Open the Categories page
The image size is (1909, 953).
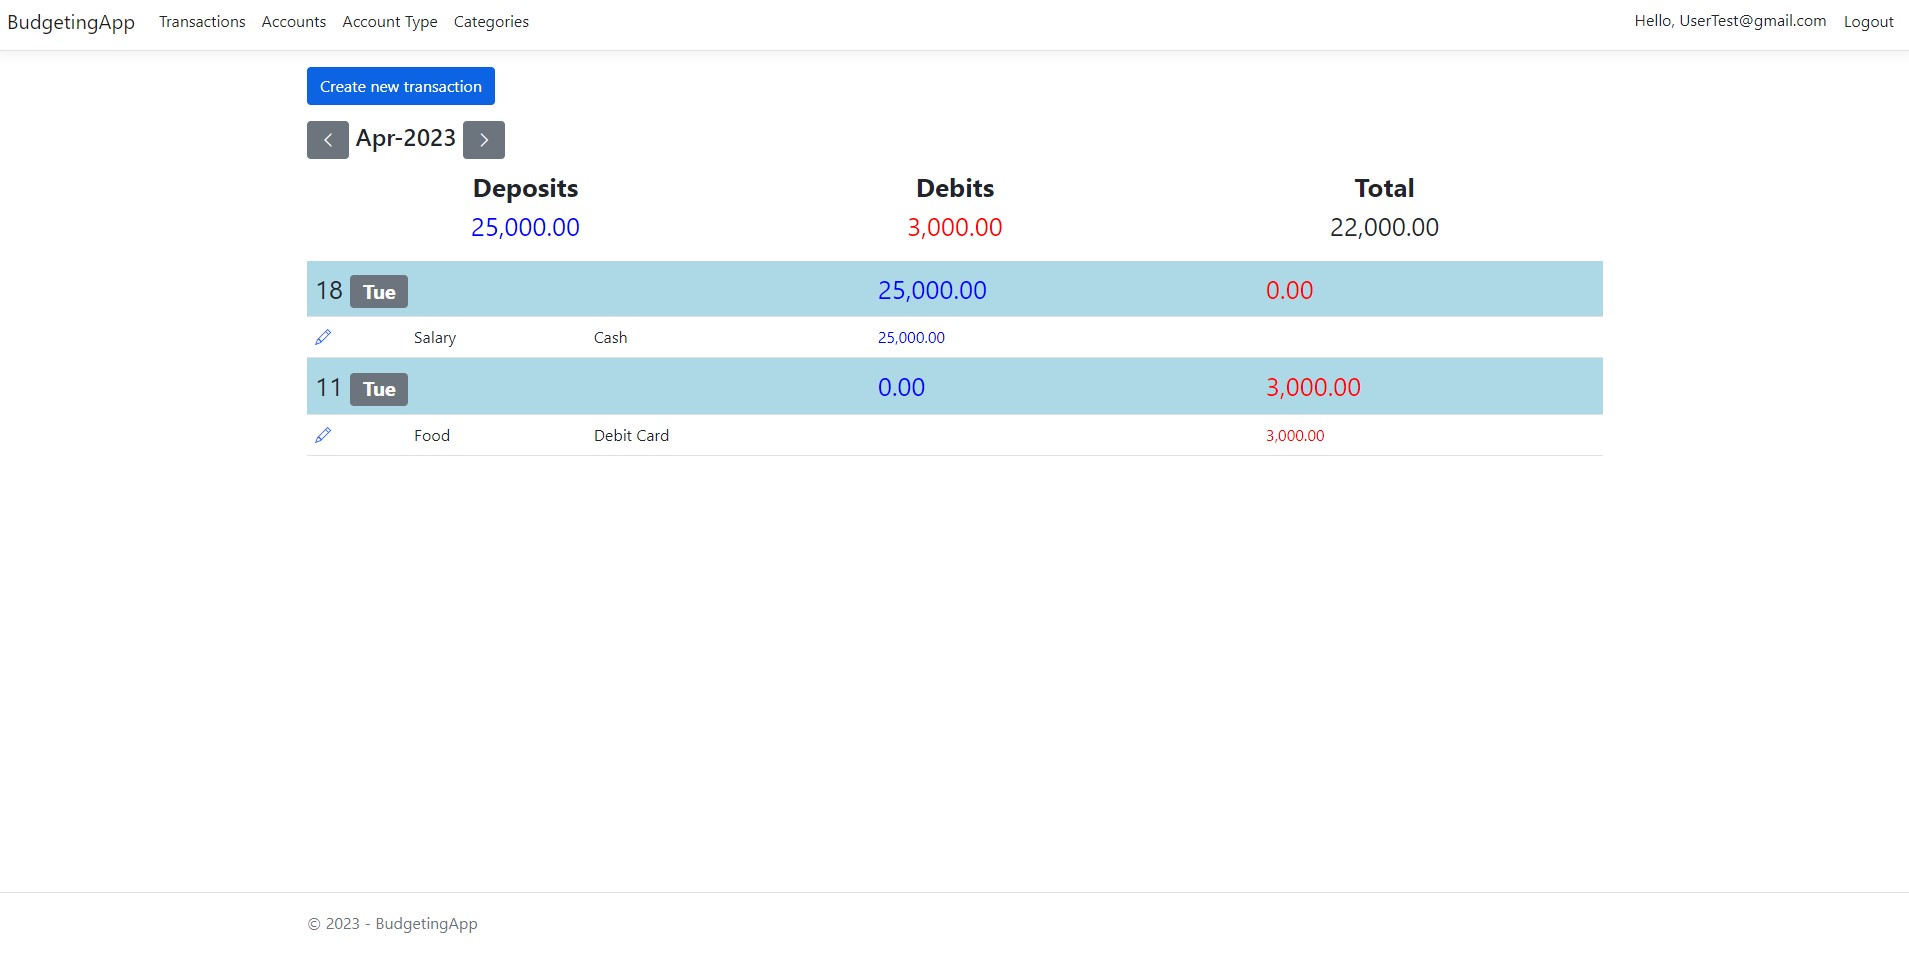point(491,21)
